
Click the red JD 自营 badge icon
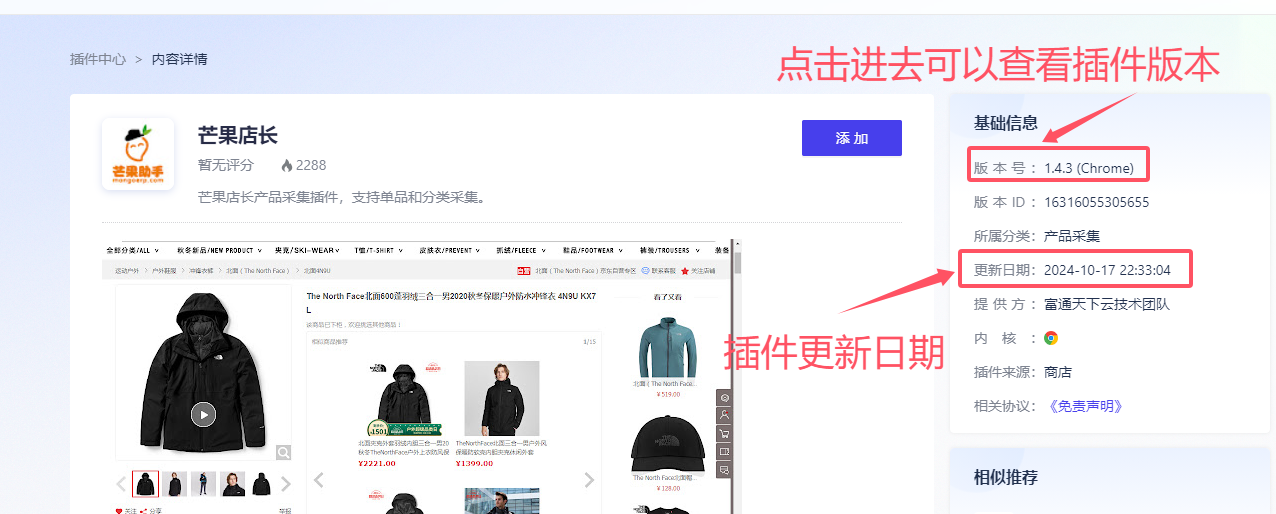(523, 271)
